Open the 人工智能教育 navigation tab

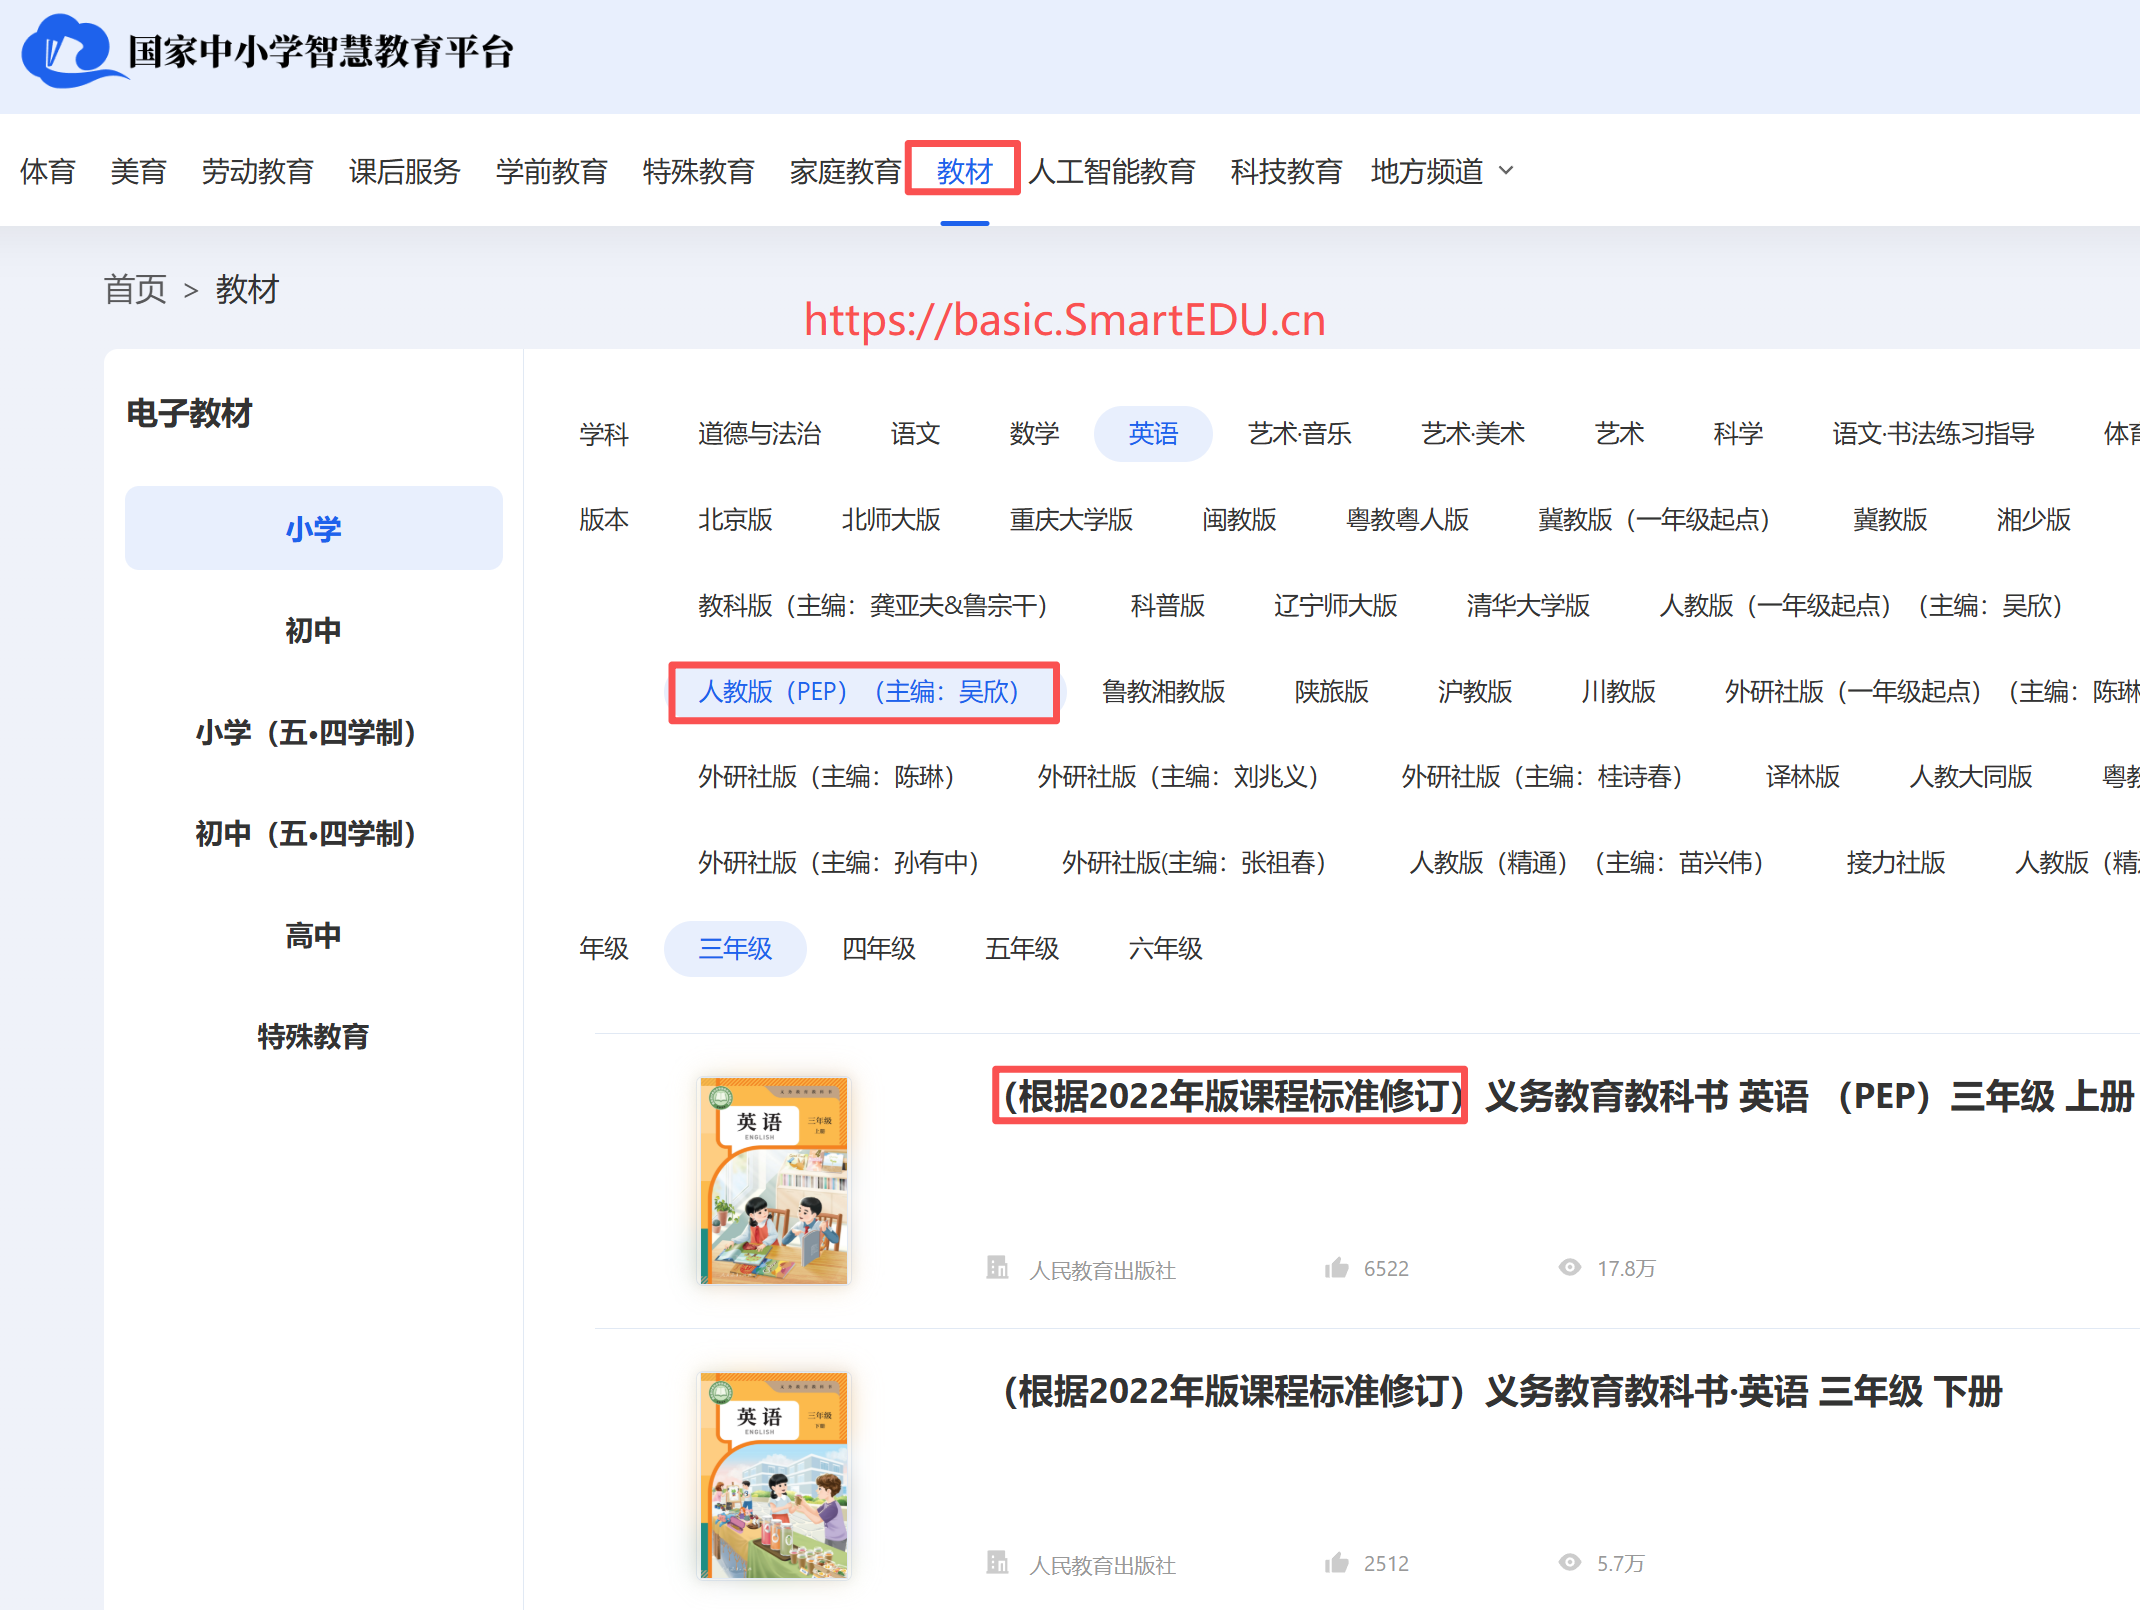tap(1111, 171)
